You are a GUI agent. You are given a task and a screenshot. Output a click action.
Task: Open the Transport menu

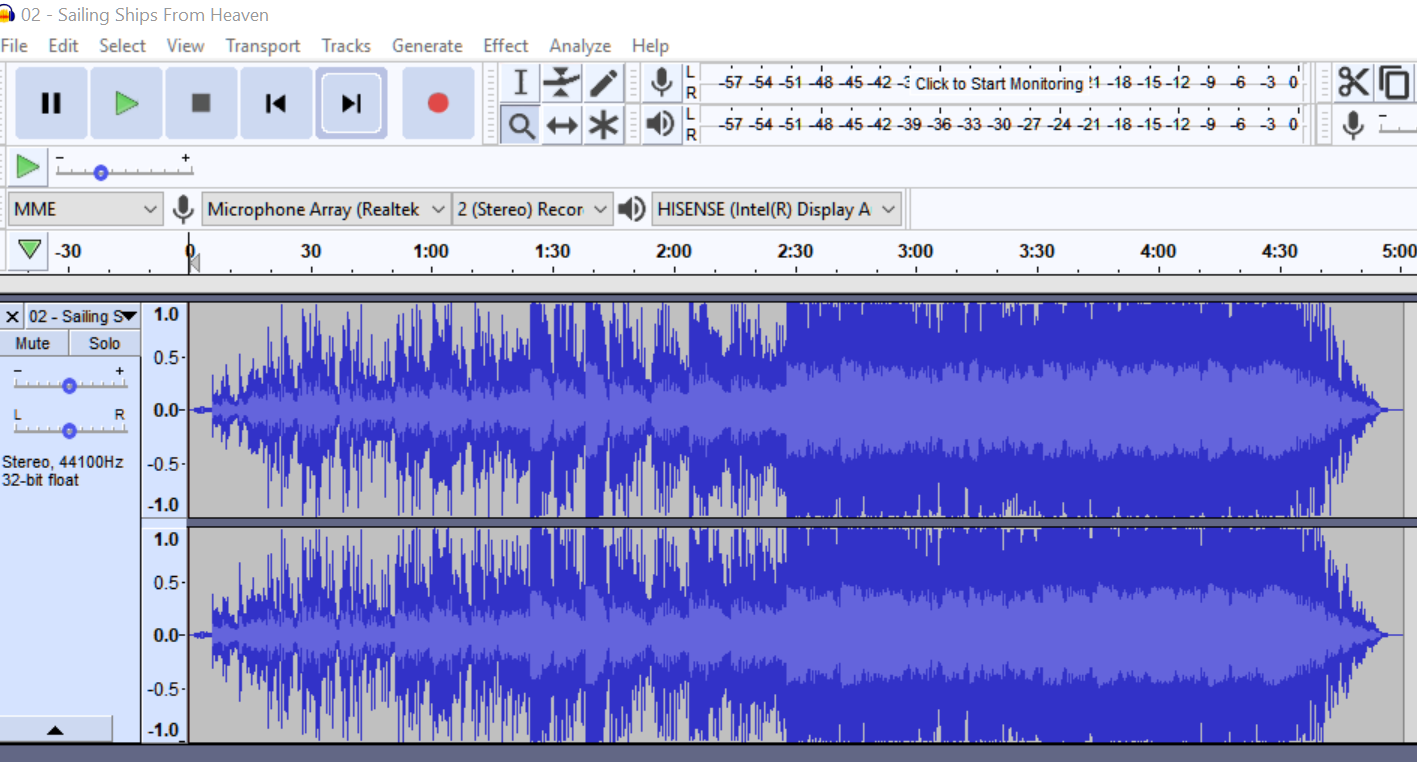click(x=263, y=46)
